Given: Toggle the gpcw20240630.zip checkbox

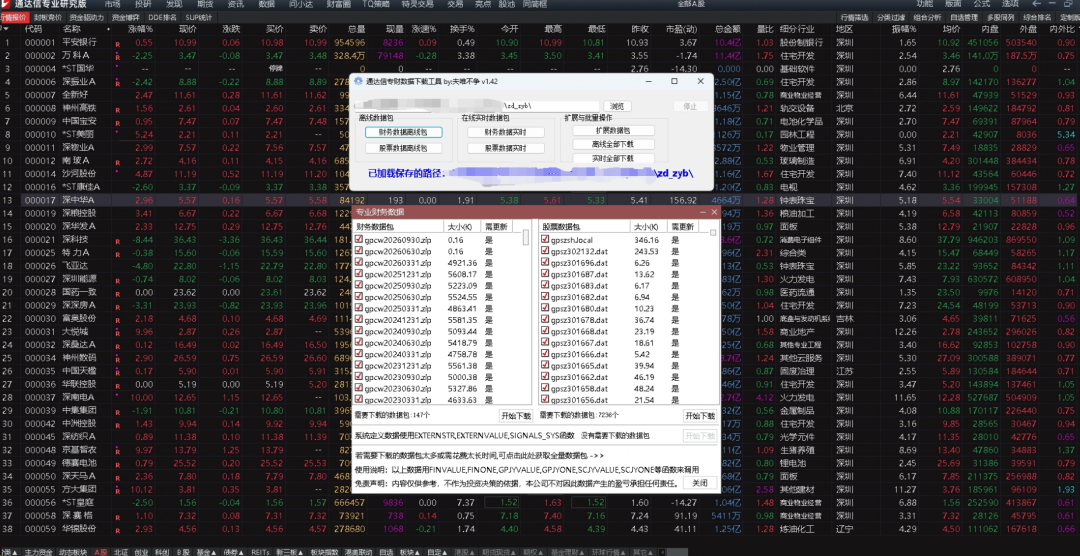Looking at the screenshot, I should [x=358, y=342].
